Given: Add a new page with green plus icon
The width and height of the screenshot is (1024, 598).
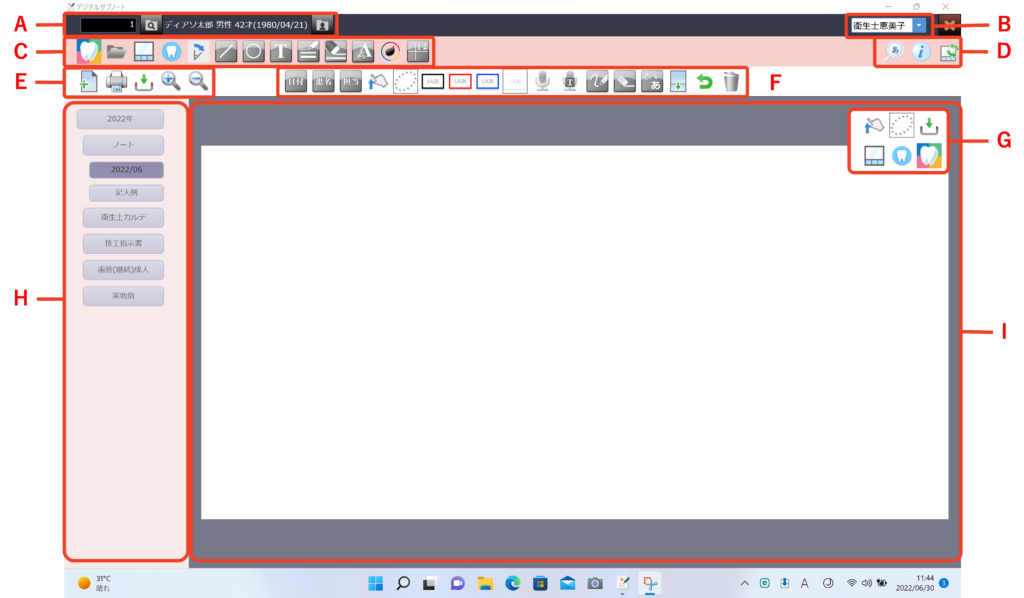Looking at the screenshot, I should pos(88,82).
